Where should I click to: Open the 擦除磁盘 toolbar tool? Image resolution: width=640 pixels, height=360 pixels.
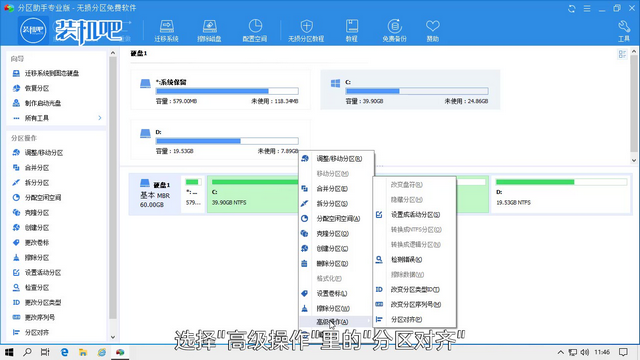tap(209, 31)
